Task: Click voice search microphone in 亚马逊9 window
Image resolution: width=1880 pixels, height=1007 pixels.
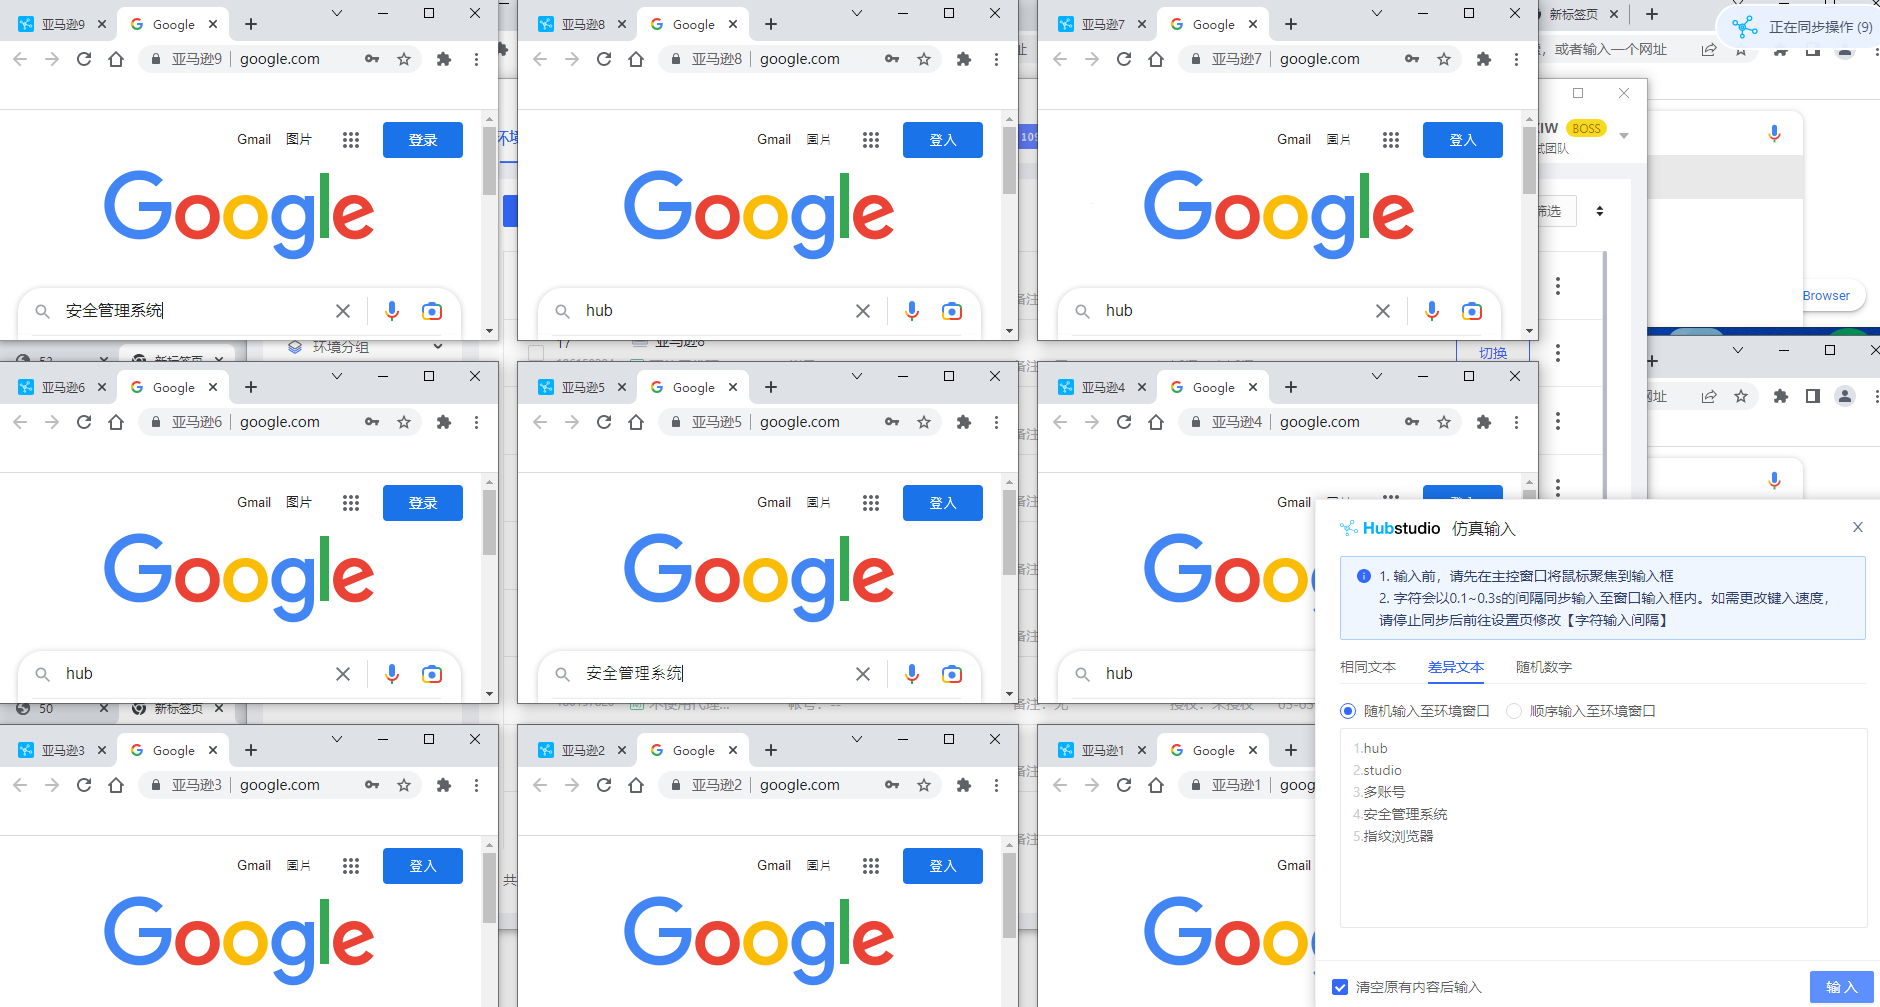Action: click(392, 311)
